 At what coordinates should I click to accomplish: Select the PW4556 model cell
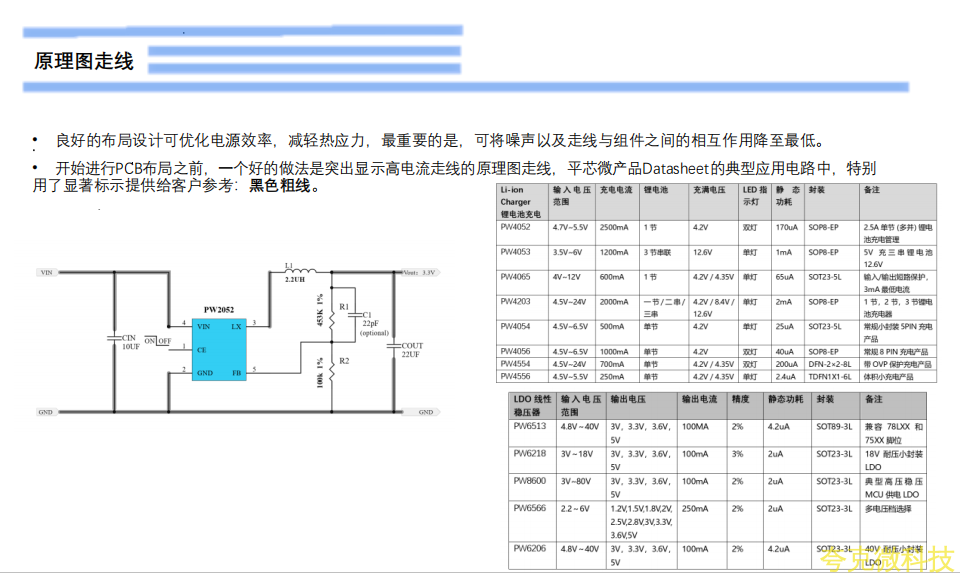coord(516,376)
